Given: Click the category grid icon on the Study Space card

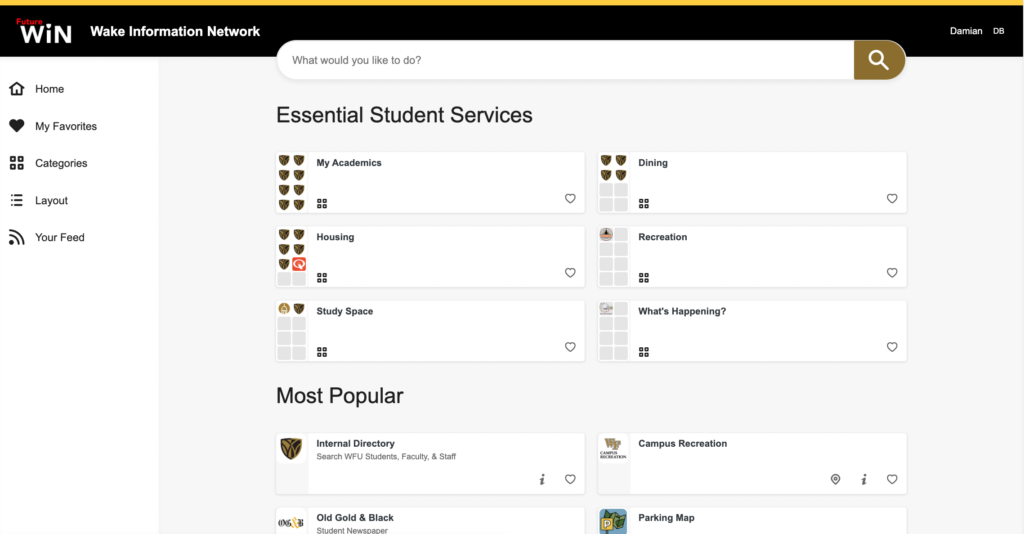Looking at the screenshot, I should click(x=322, y=353).
